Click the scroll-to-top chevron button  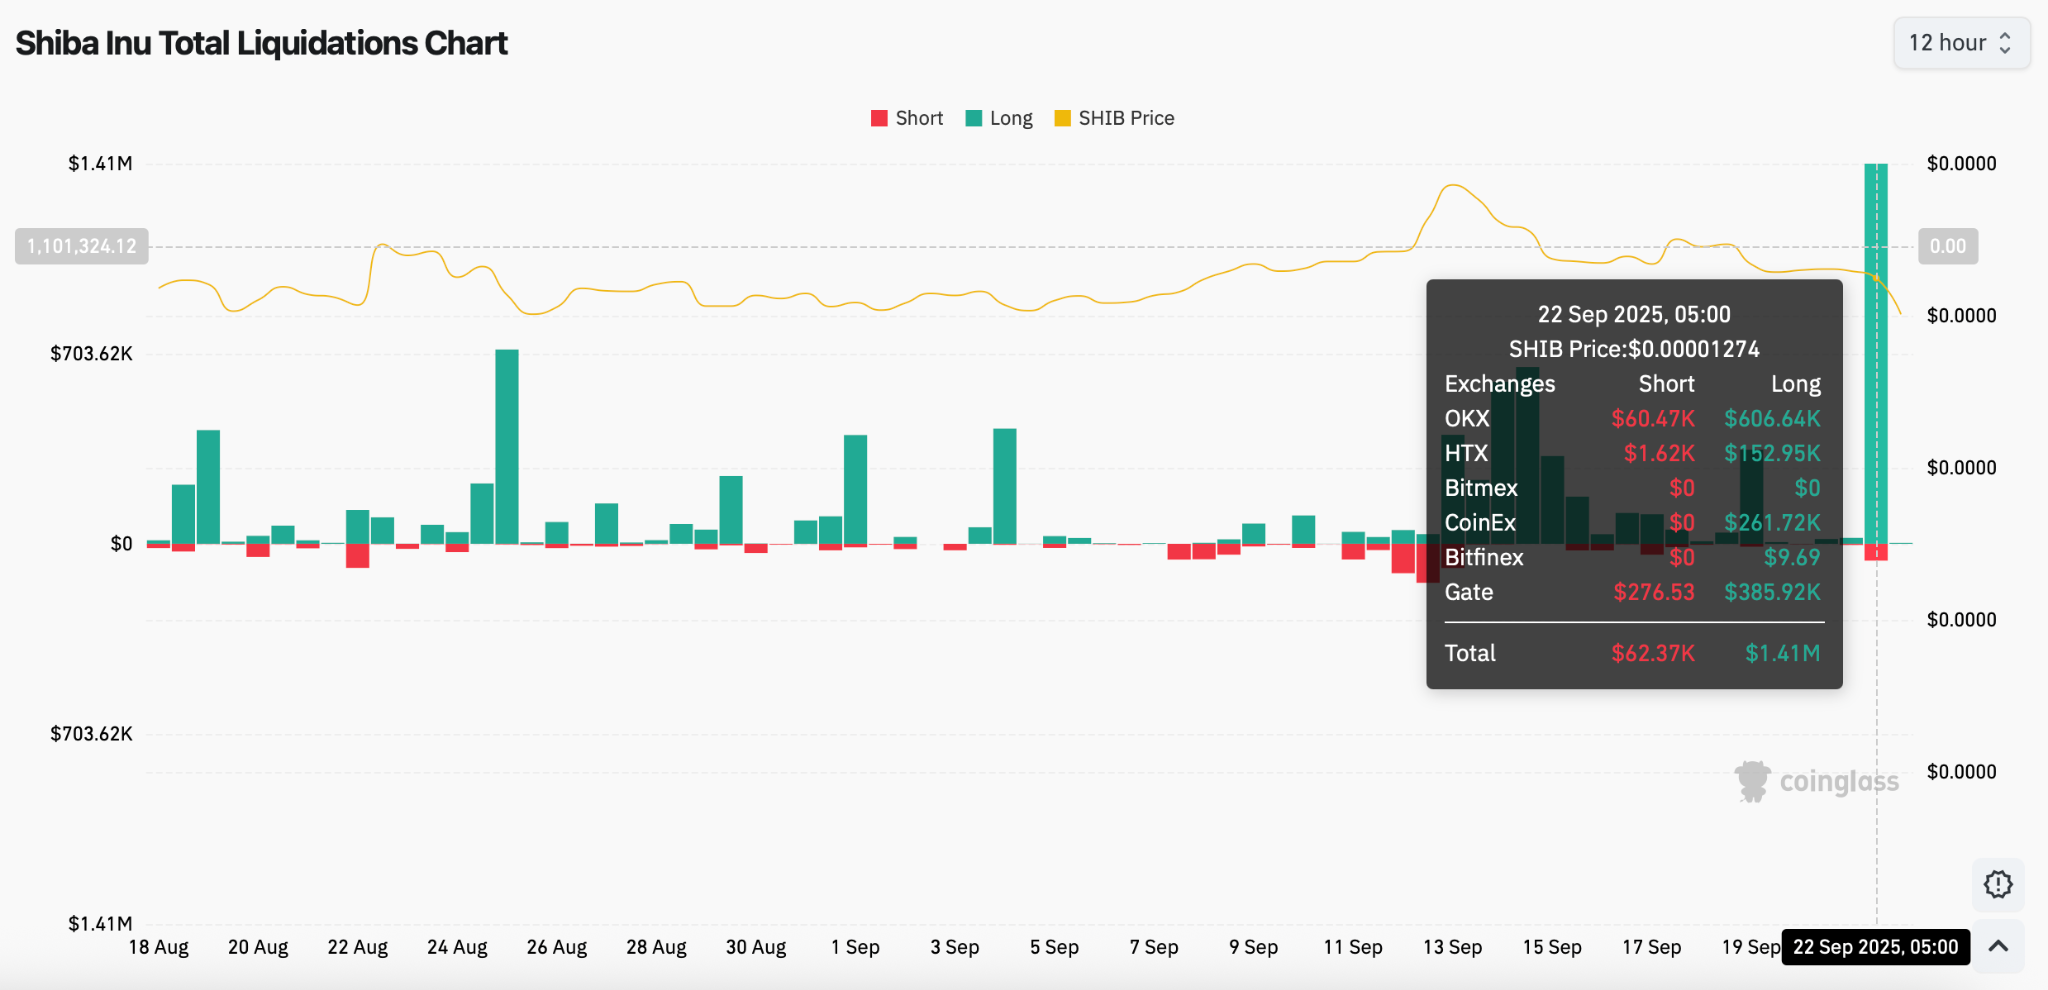[x=1998, y=946]
